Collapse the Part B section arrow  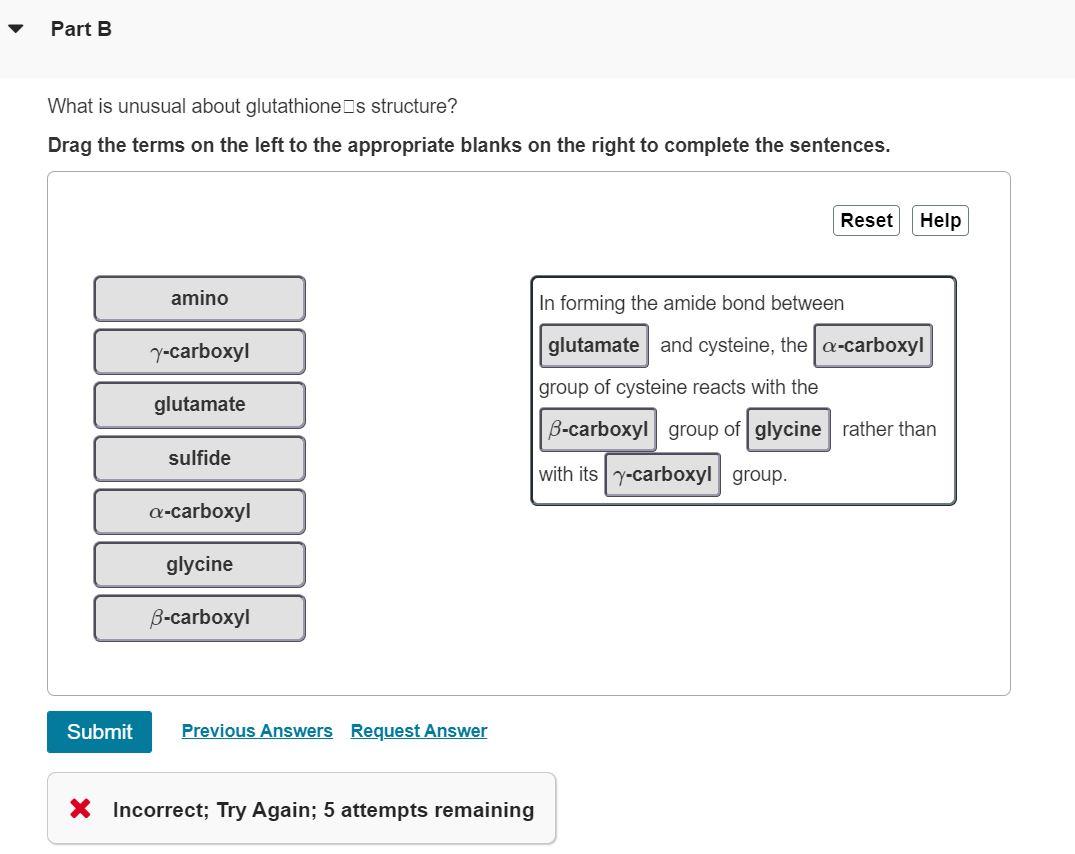(16, 29)
